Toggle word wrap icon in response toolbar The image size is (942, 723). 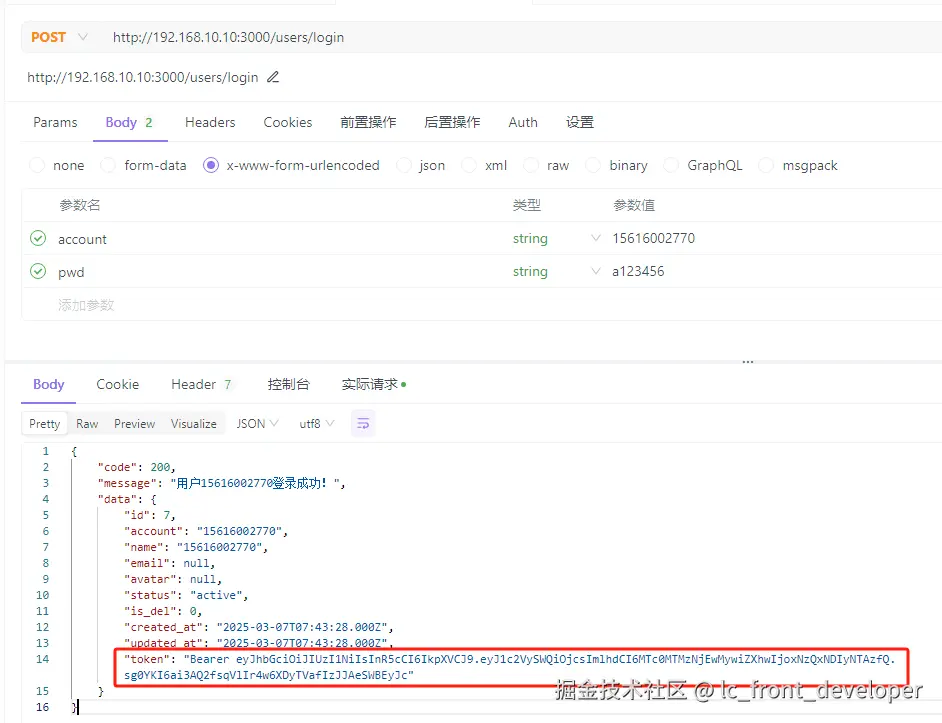click(363, 424)
